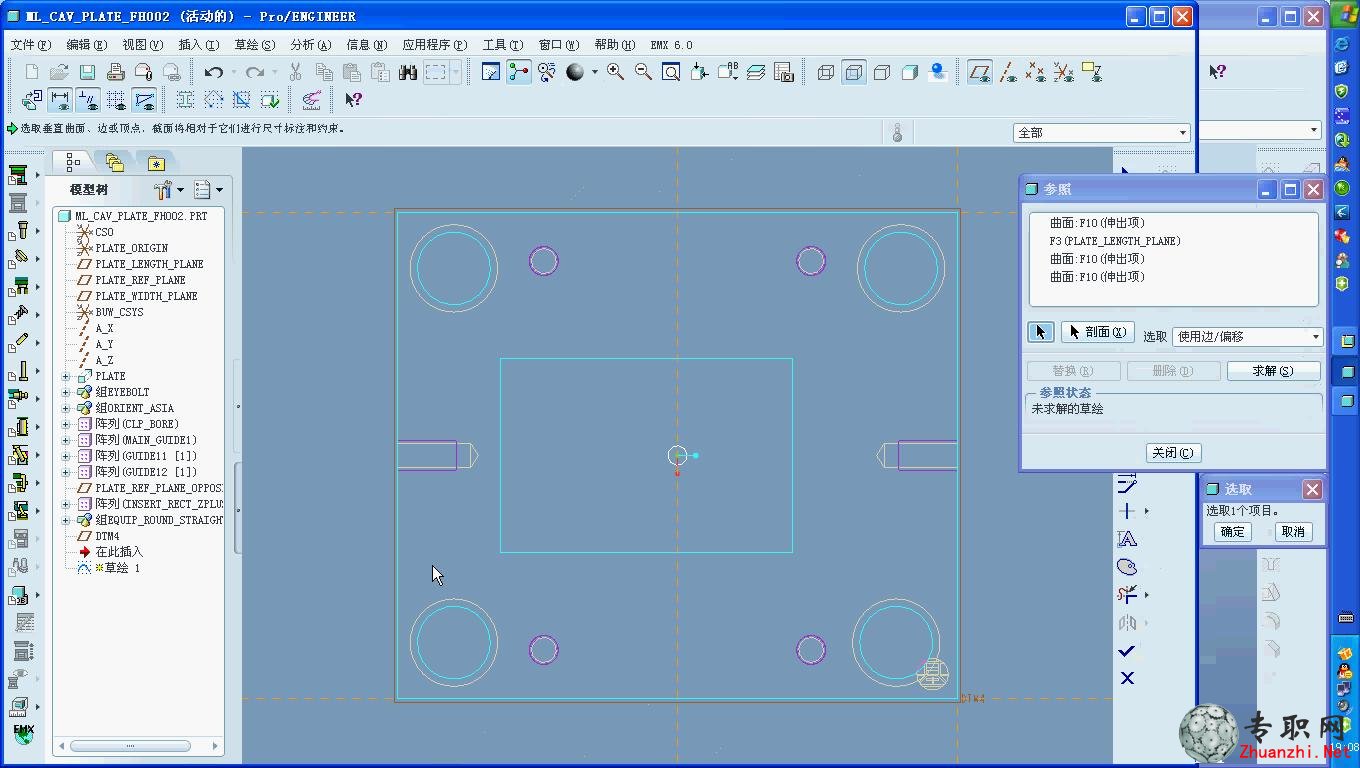The image size is (1360, 768).
Task: Select PLATE_LENGTH_PLANE in model tree
Action: tap(149, 264)
